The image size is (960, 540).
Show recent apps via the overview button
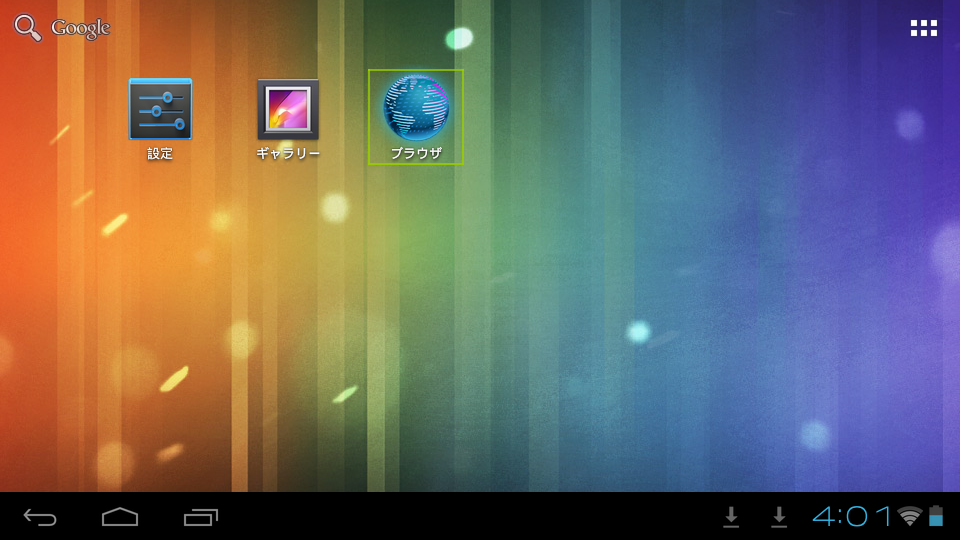pyautogui.click(x=201, y=517)
